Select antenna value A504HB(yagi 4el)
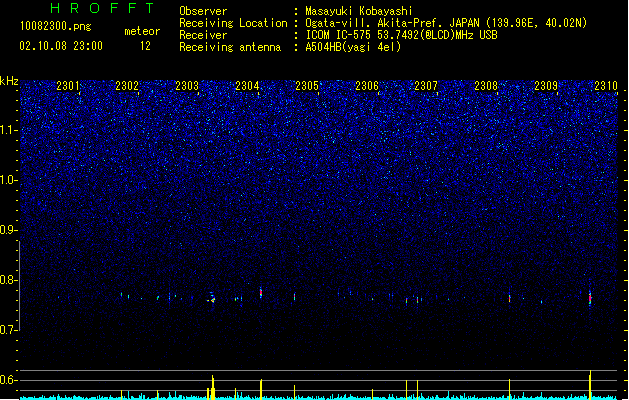The width and height of the screenshot is (629, 400). click(353, 47)
